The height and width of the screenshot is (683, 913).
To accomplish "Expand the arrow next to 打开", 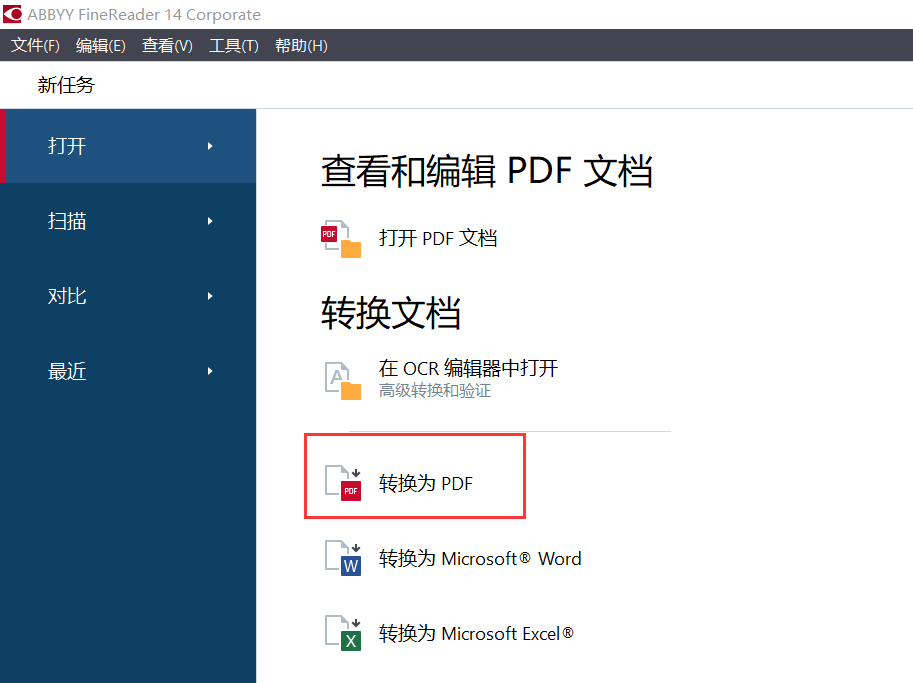I will tap(210, 146).
